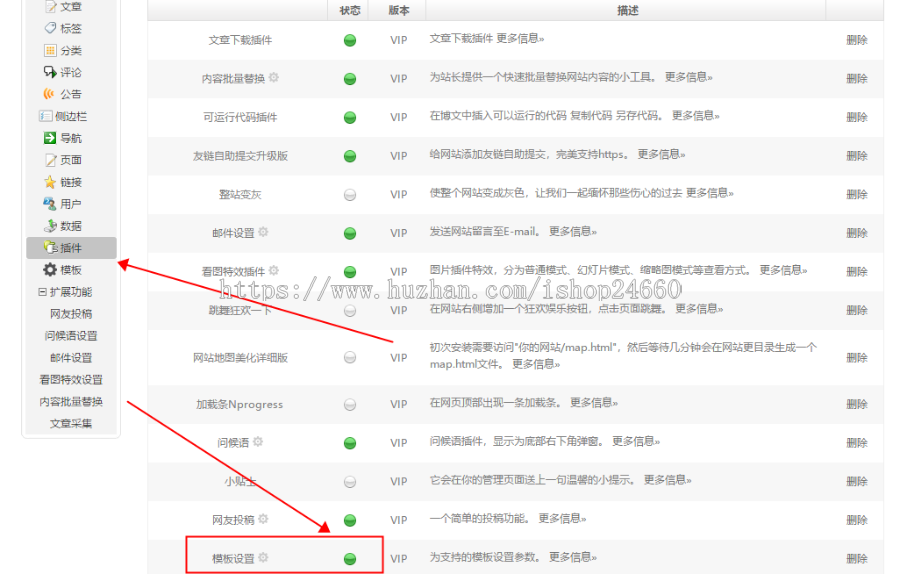This screenshot has width=900, height=574.
Task: Delete the 小贴士 plugin
Action: coord(856,482)
